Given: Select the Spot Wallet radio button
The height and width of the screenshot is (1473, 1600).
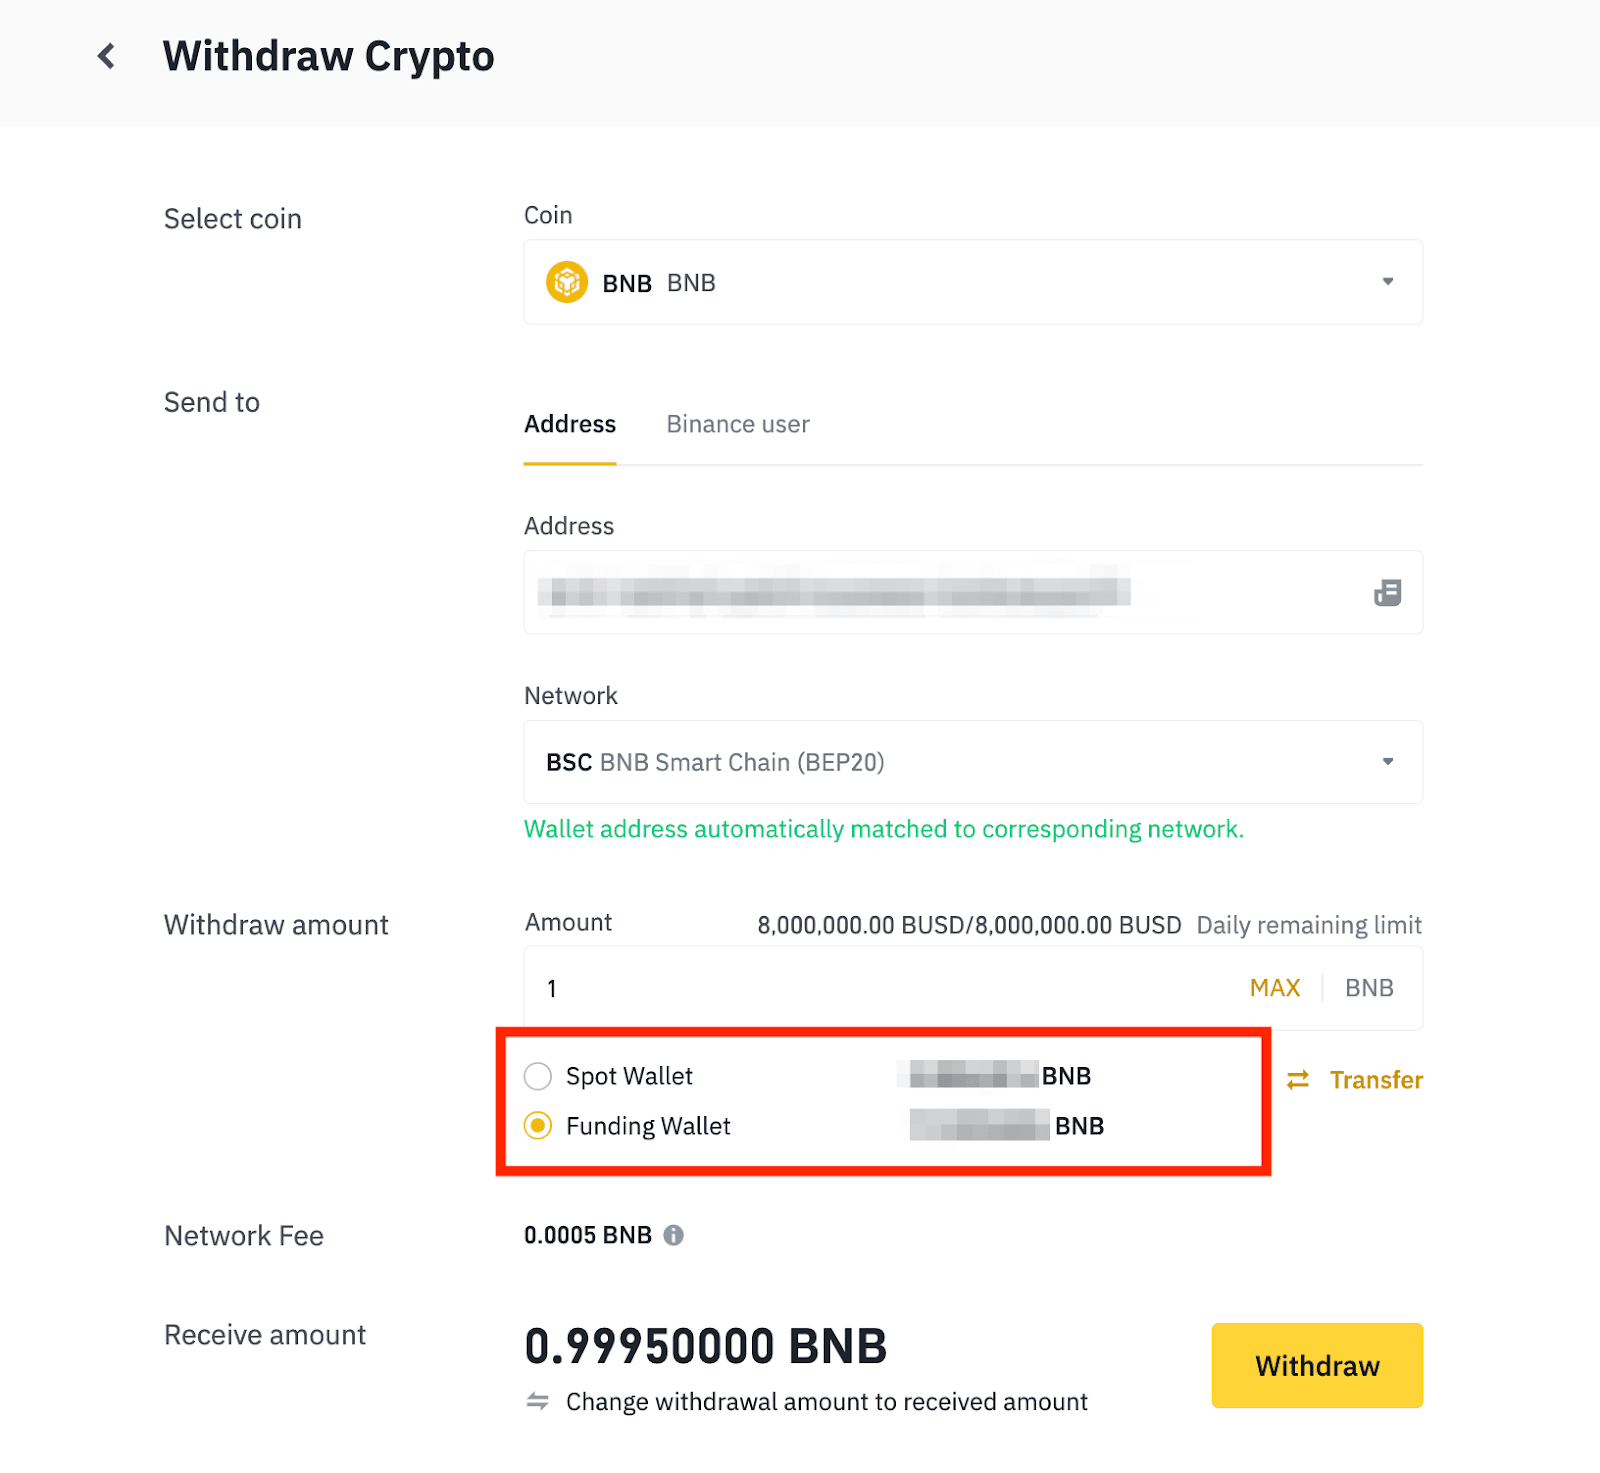Looking at the screenshot, I should 538,1076.
